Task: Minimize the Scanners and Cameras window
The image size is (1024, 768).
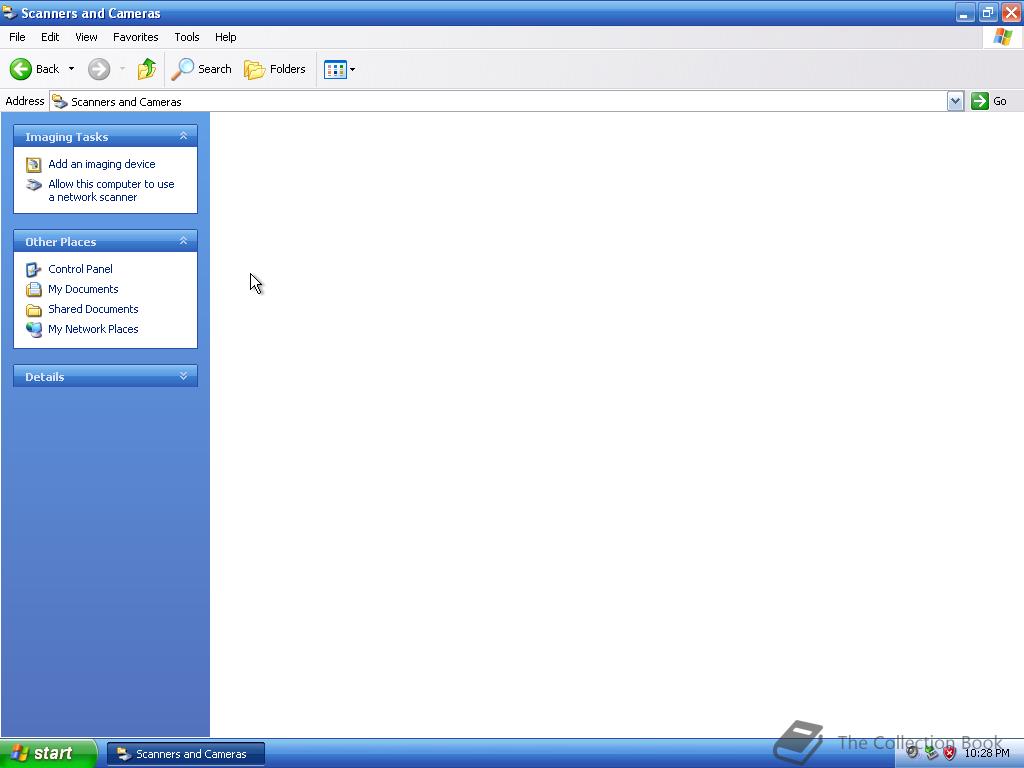Action: tap(965, 12)
